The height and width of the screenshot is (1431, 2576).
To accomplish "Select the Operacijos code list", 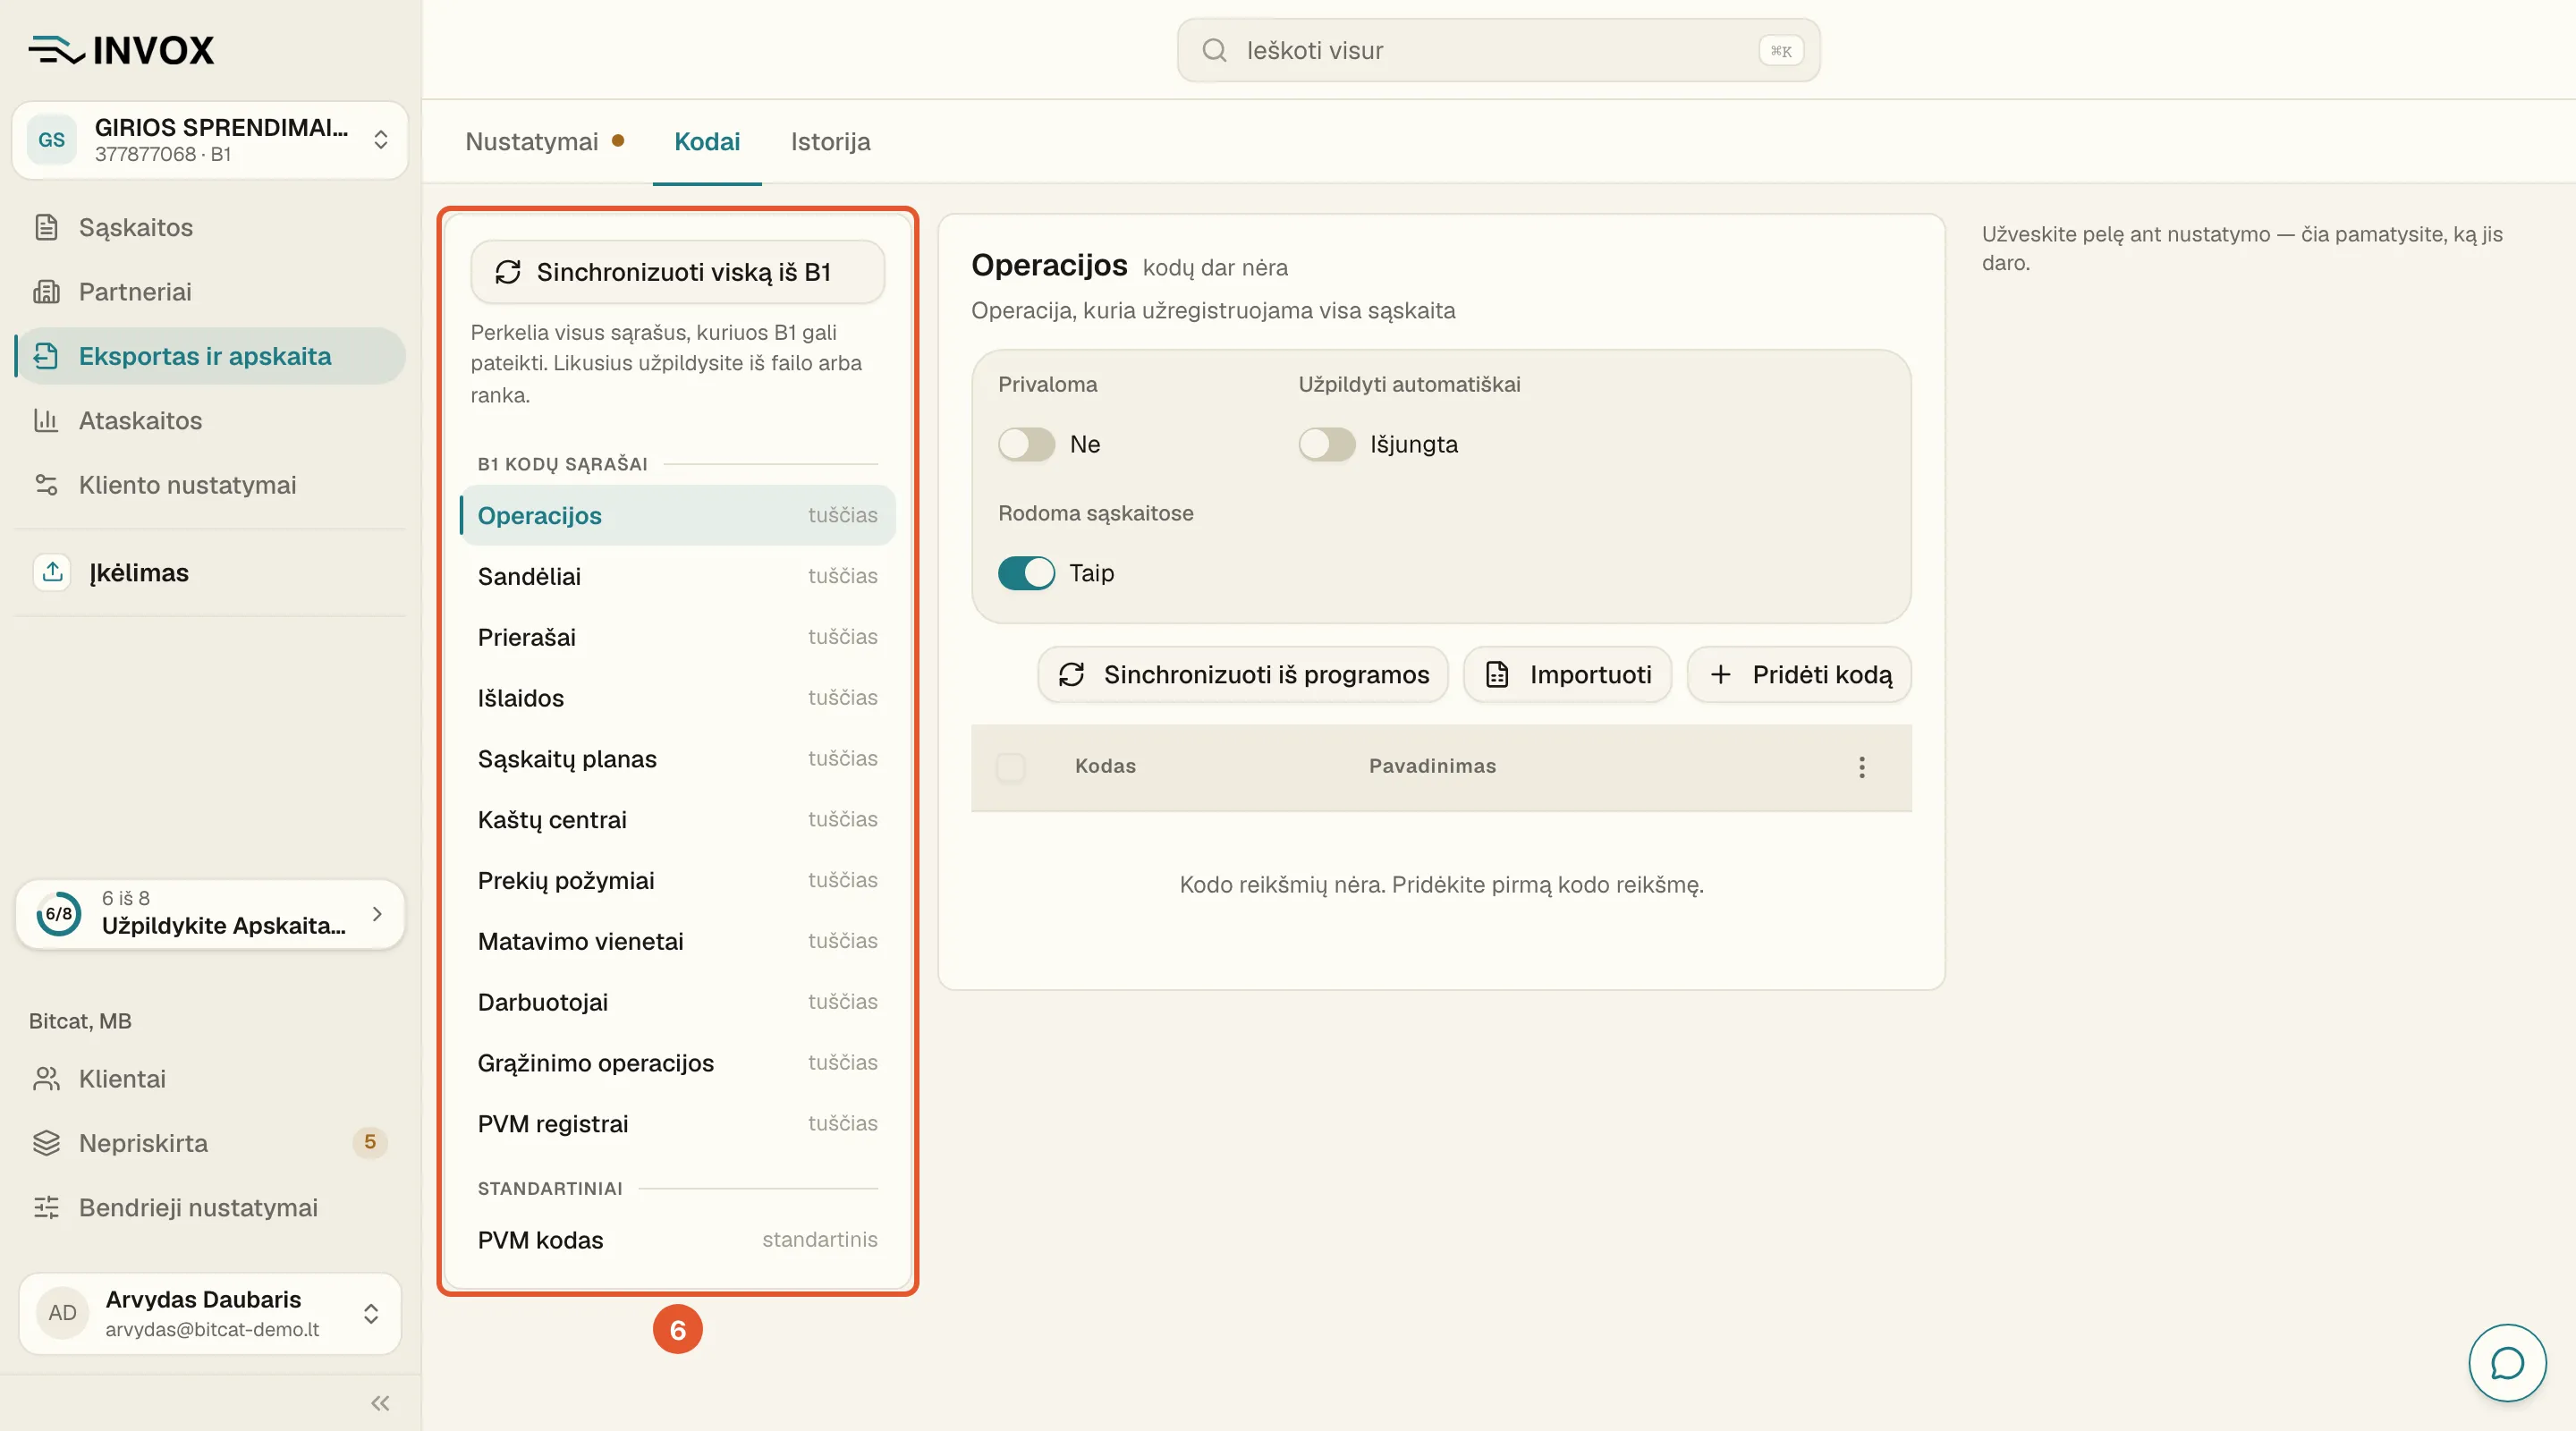I will coord(677,515).
